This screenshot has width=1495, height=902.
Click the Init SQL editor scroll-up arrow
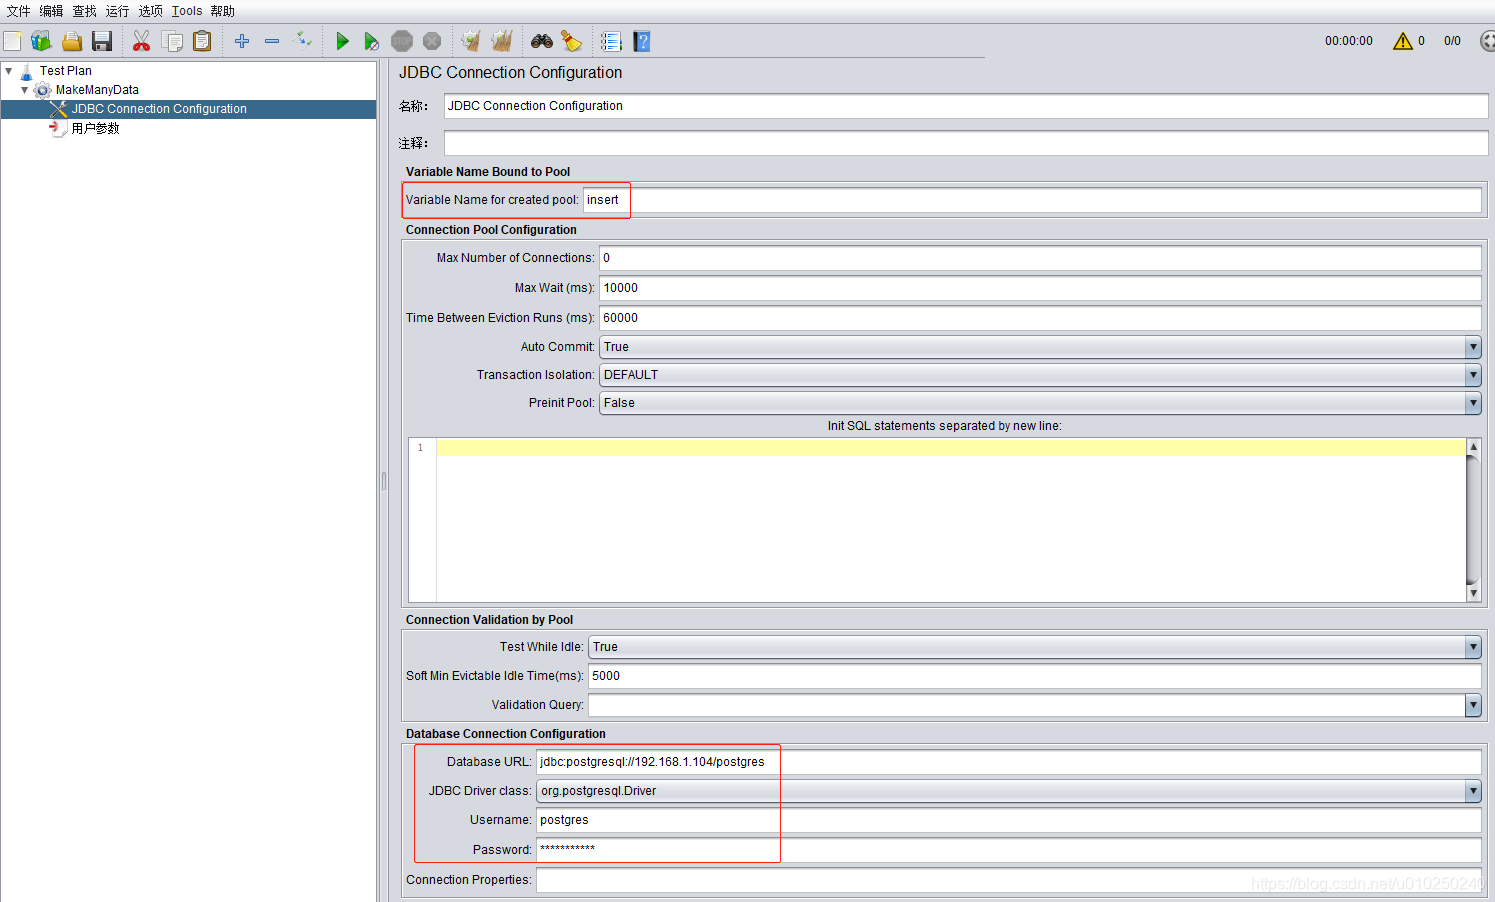click(1473, 446)
